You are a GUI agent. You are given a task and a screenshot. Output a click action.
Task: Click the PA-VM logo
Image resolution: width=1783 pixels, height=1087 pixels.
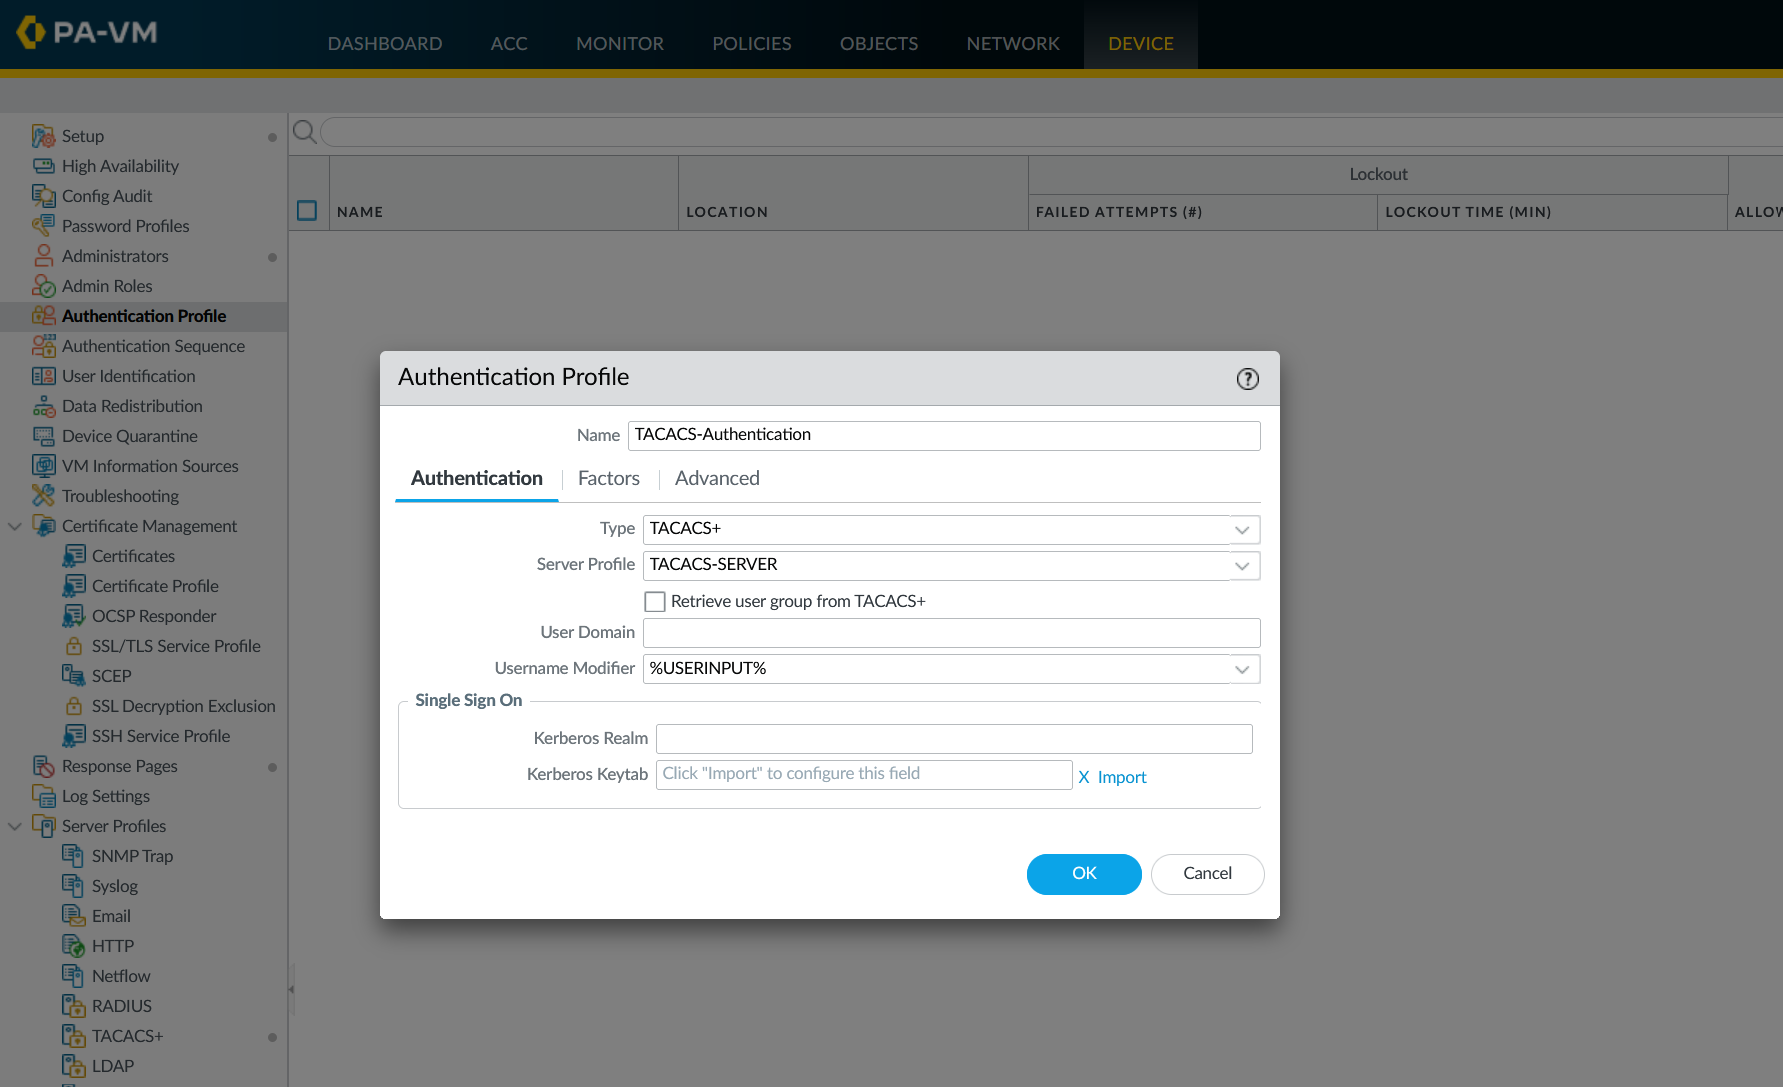click(x=88, y=32)
